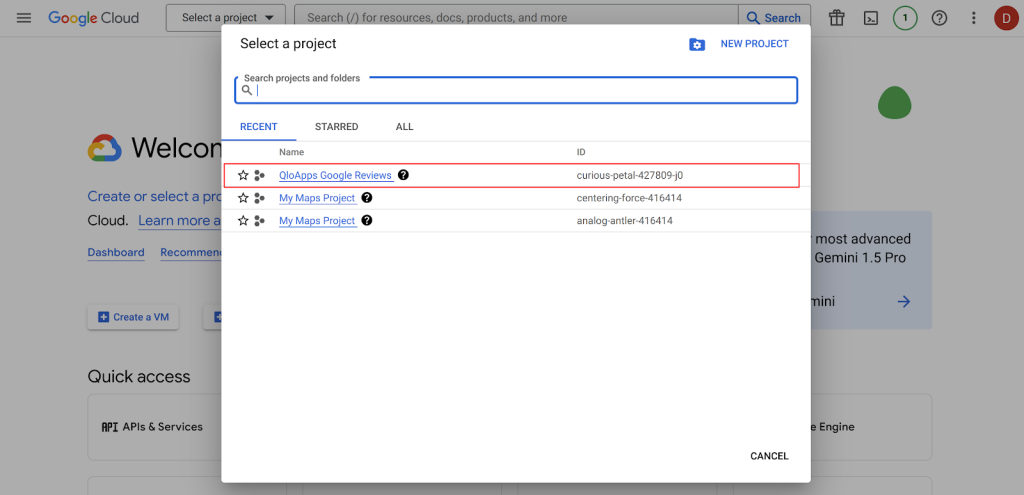1024x495 pixels.
Task: Select the Recent tab
Action: pyautogui.click(x=259, y=127)
